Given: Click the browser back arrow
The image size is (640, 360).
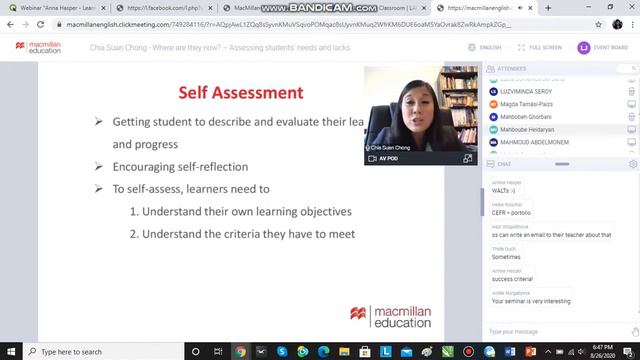Looking at the screenshot, I should point(10,24).
